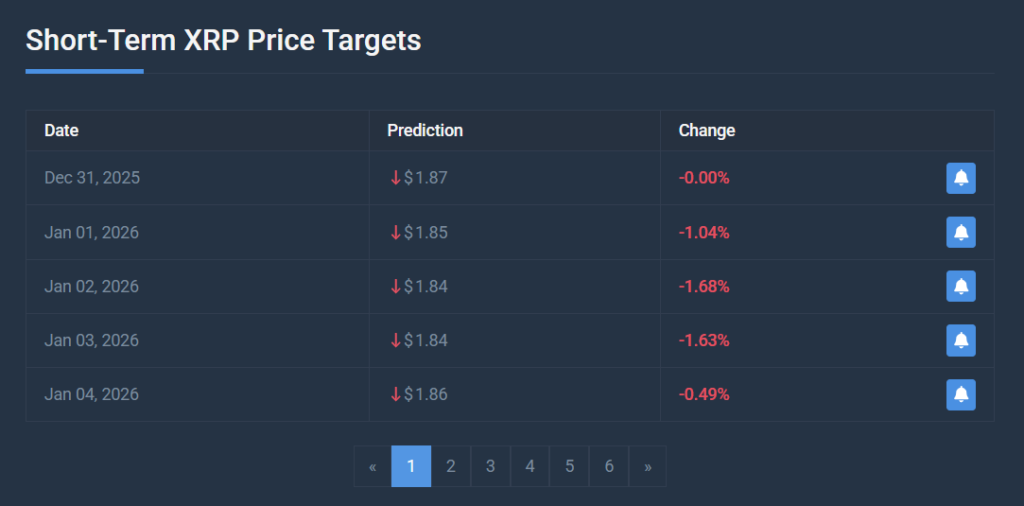Jump to page 4 of predictions
Screen dimensions: 1024x506
530,466
